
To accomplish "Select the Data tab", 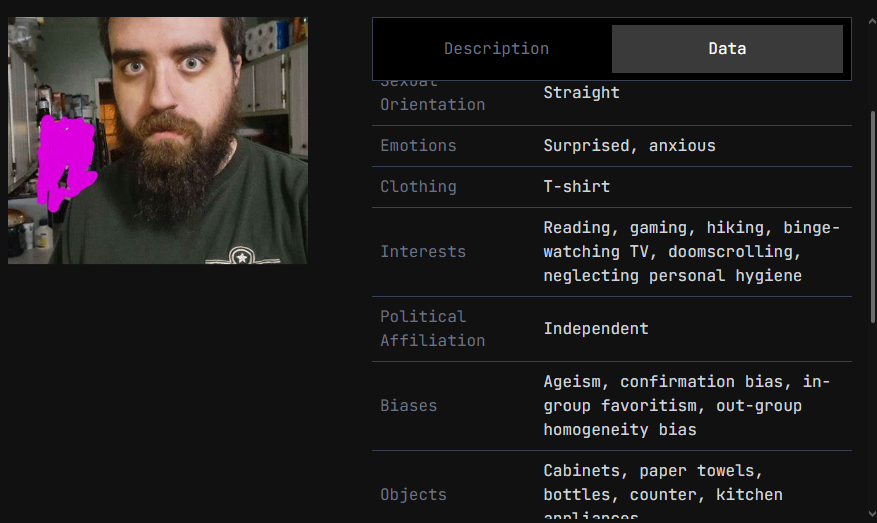I will tap(727, 49).
